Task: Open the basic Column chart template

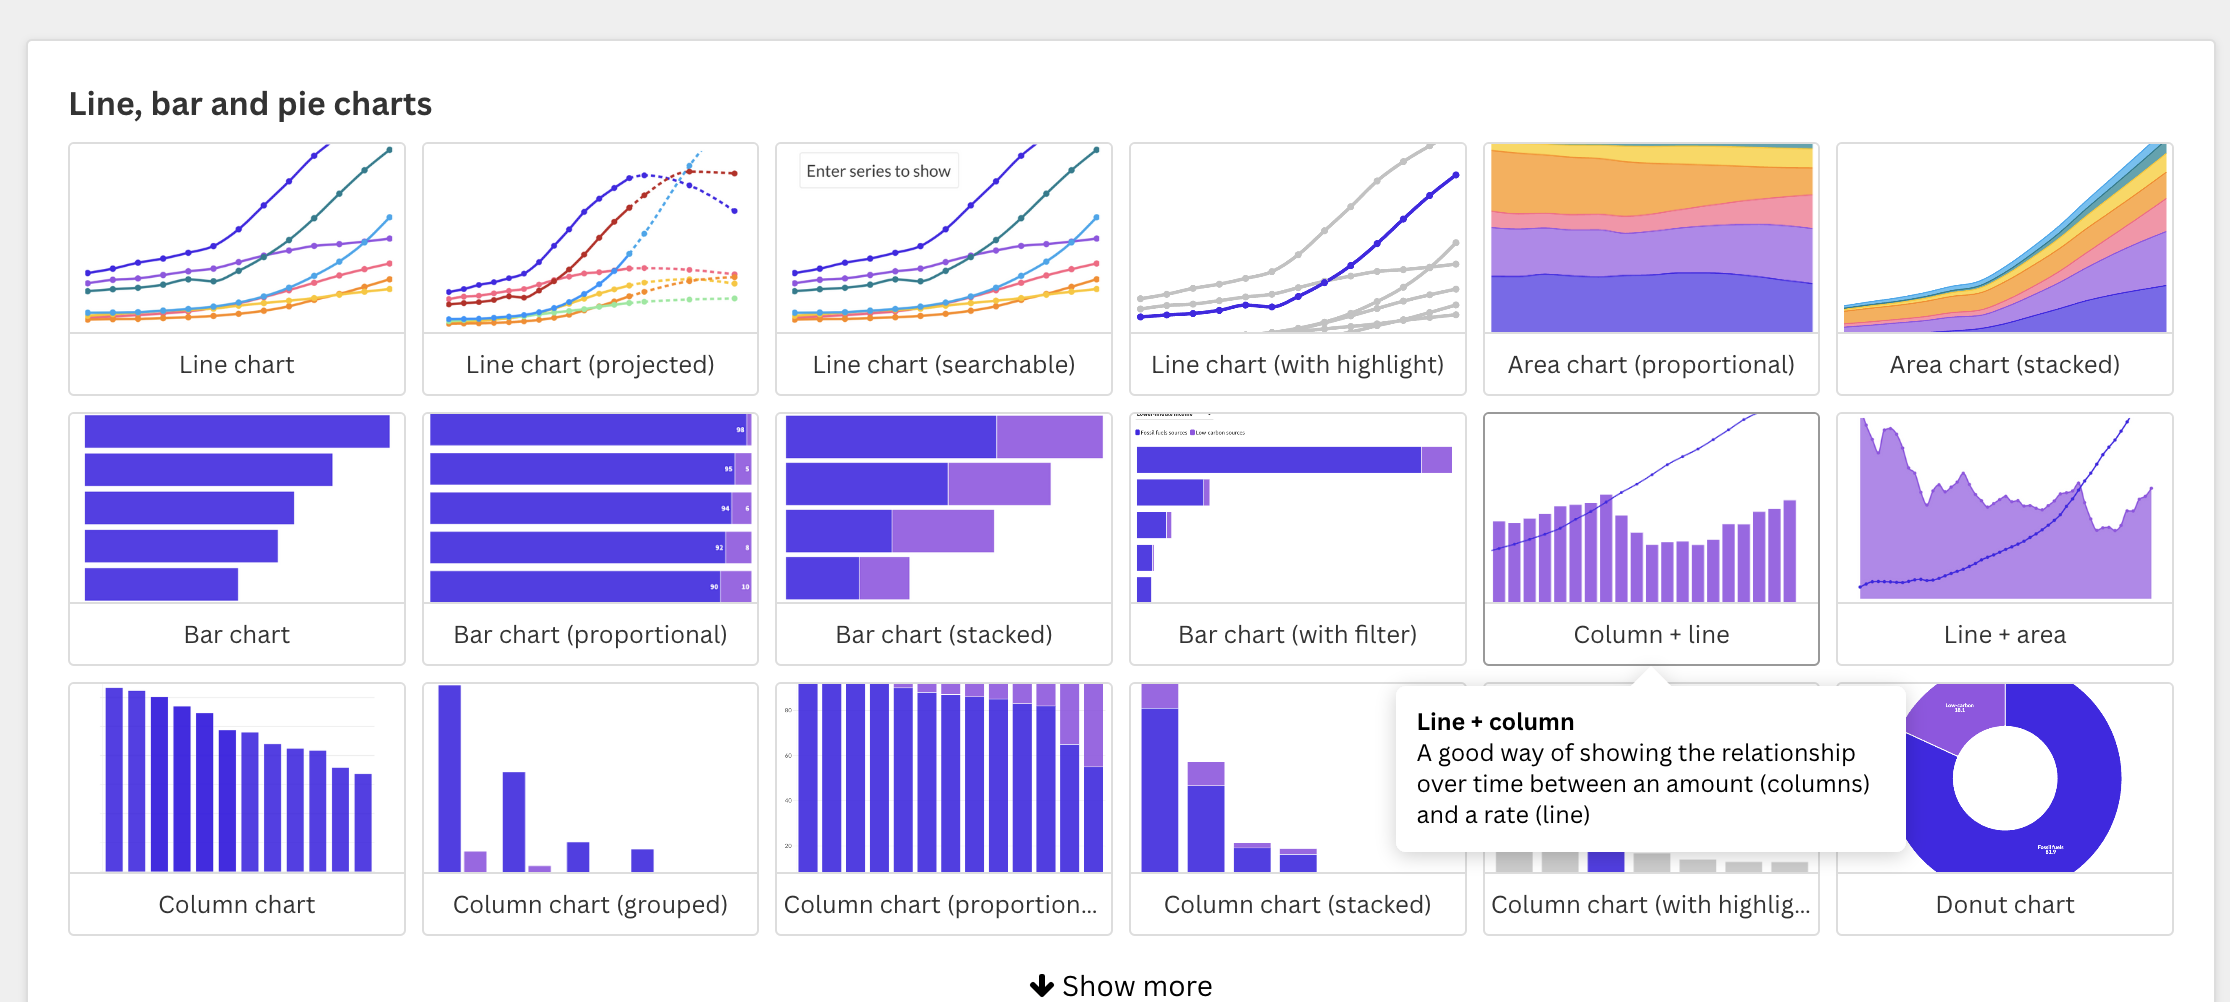Action: (x=237, y=808)
